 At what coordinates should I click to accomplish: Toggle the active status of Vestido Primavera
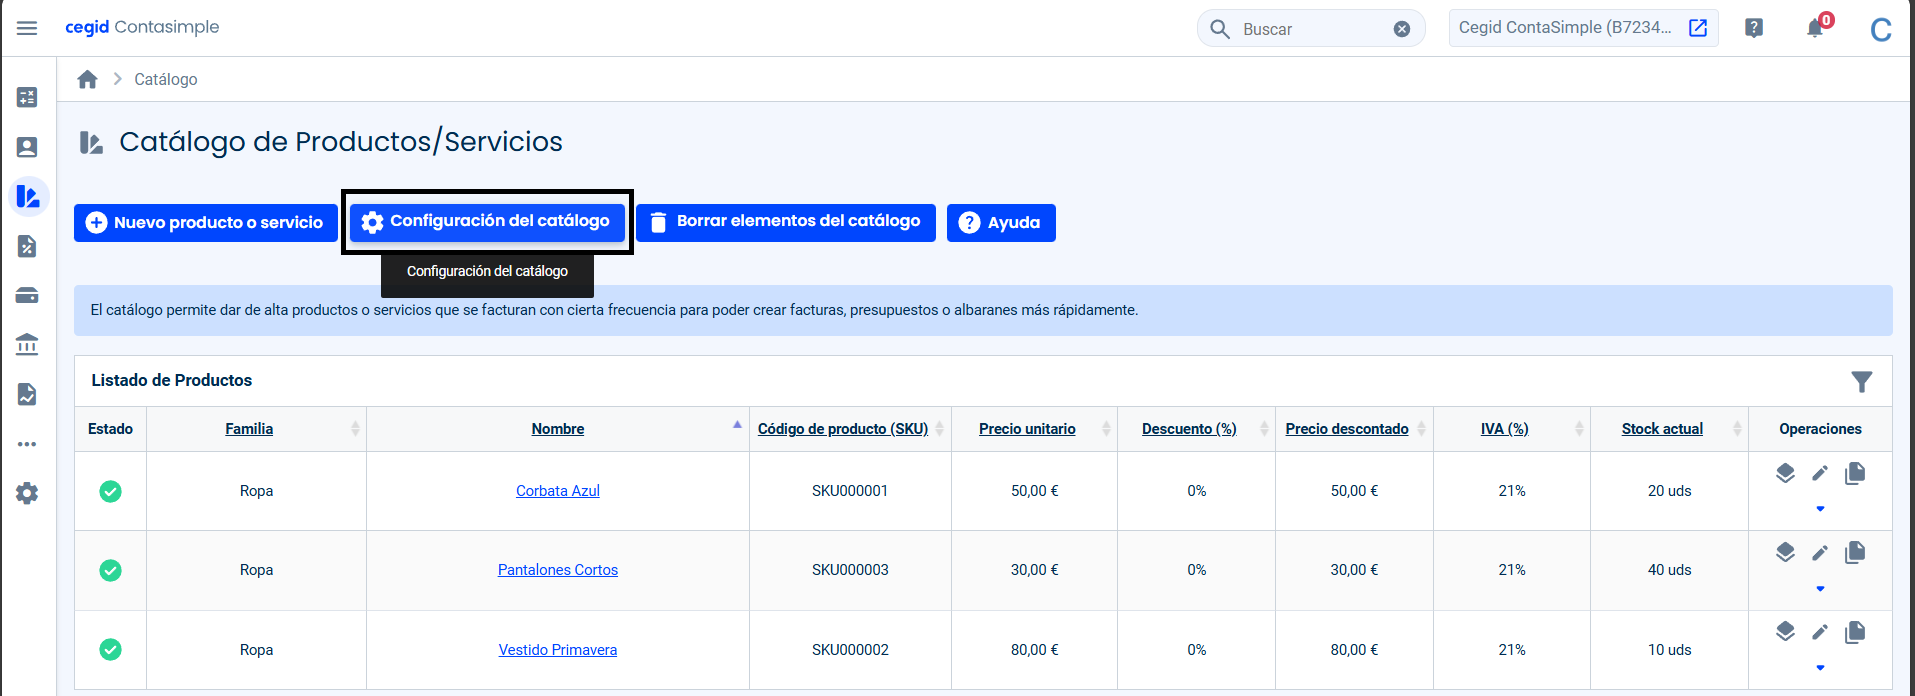point(111,650)
